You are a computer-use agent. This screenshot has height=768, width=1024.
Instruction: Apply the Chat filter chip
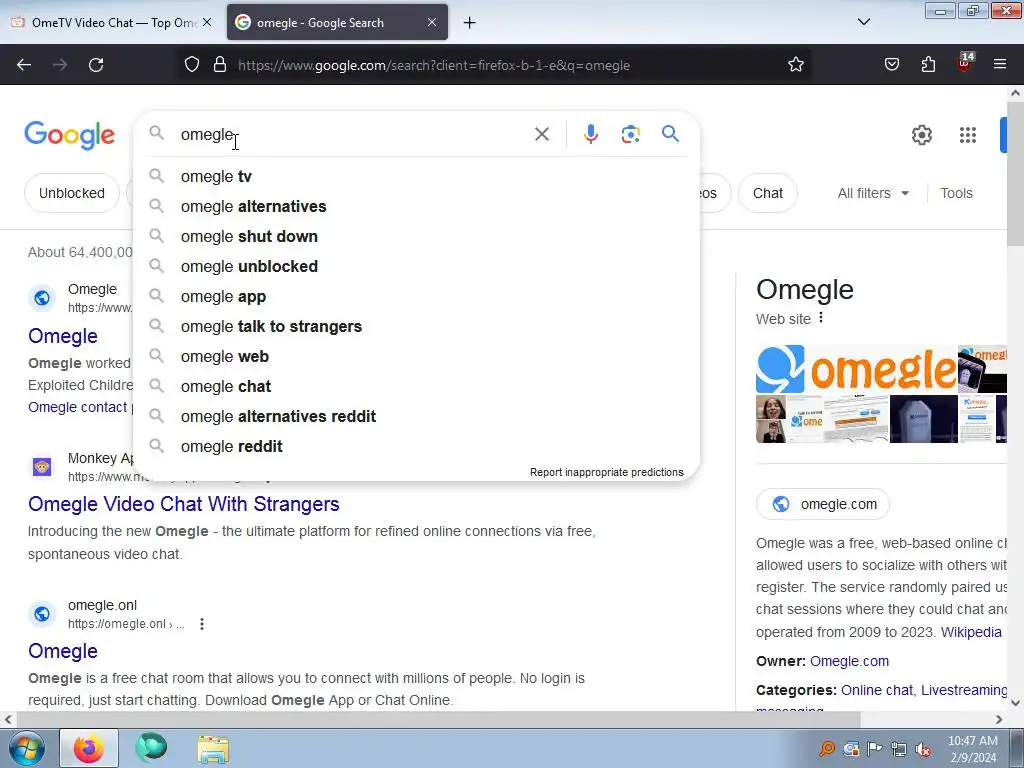coord(767,193)
